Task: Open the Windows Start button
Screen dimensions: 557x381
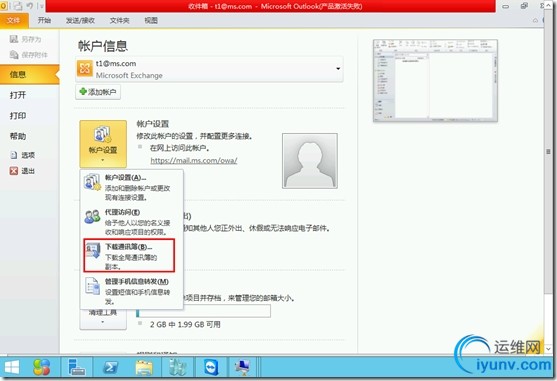Action: point(11,368)
